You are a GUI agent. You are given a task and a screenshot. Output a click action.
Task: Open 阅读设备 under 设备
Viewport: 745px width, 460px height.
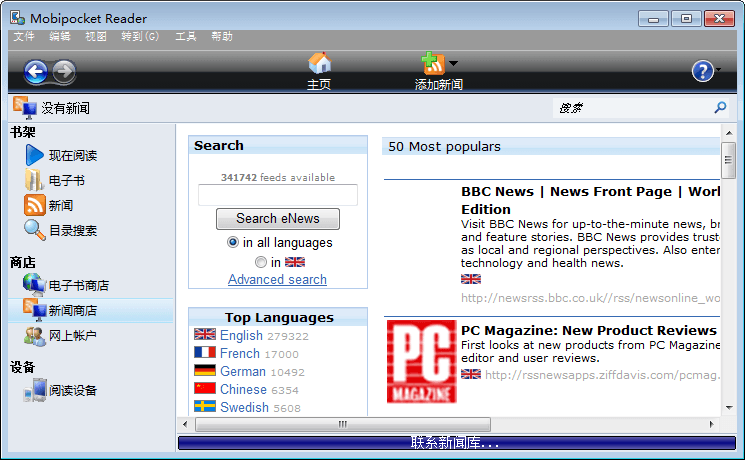click(x=73, y=391)
